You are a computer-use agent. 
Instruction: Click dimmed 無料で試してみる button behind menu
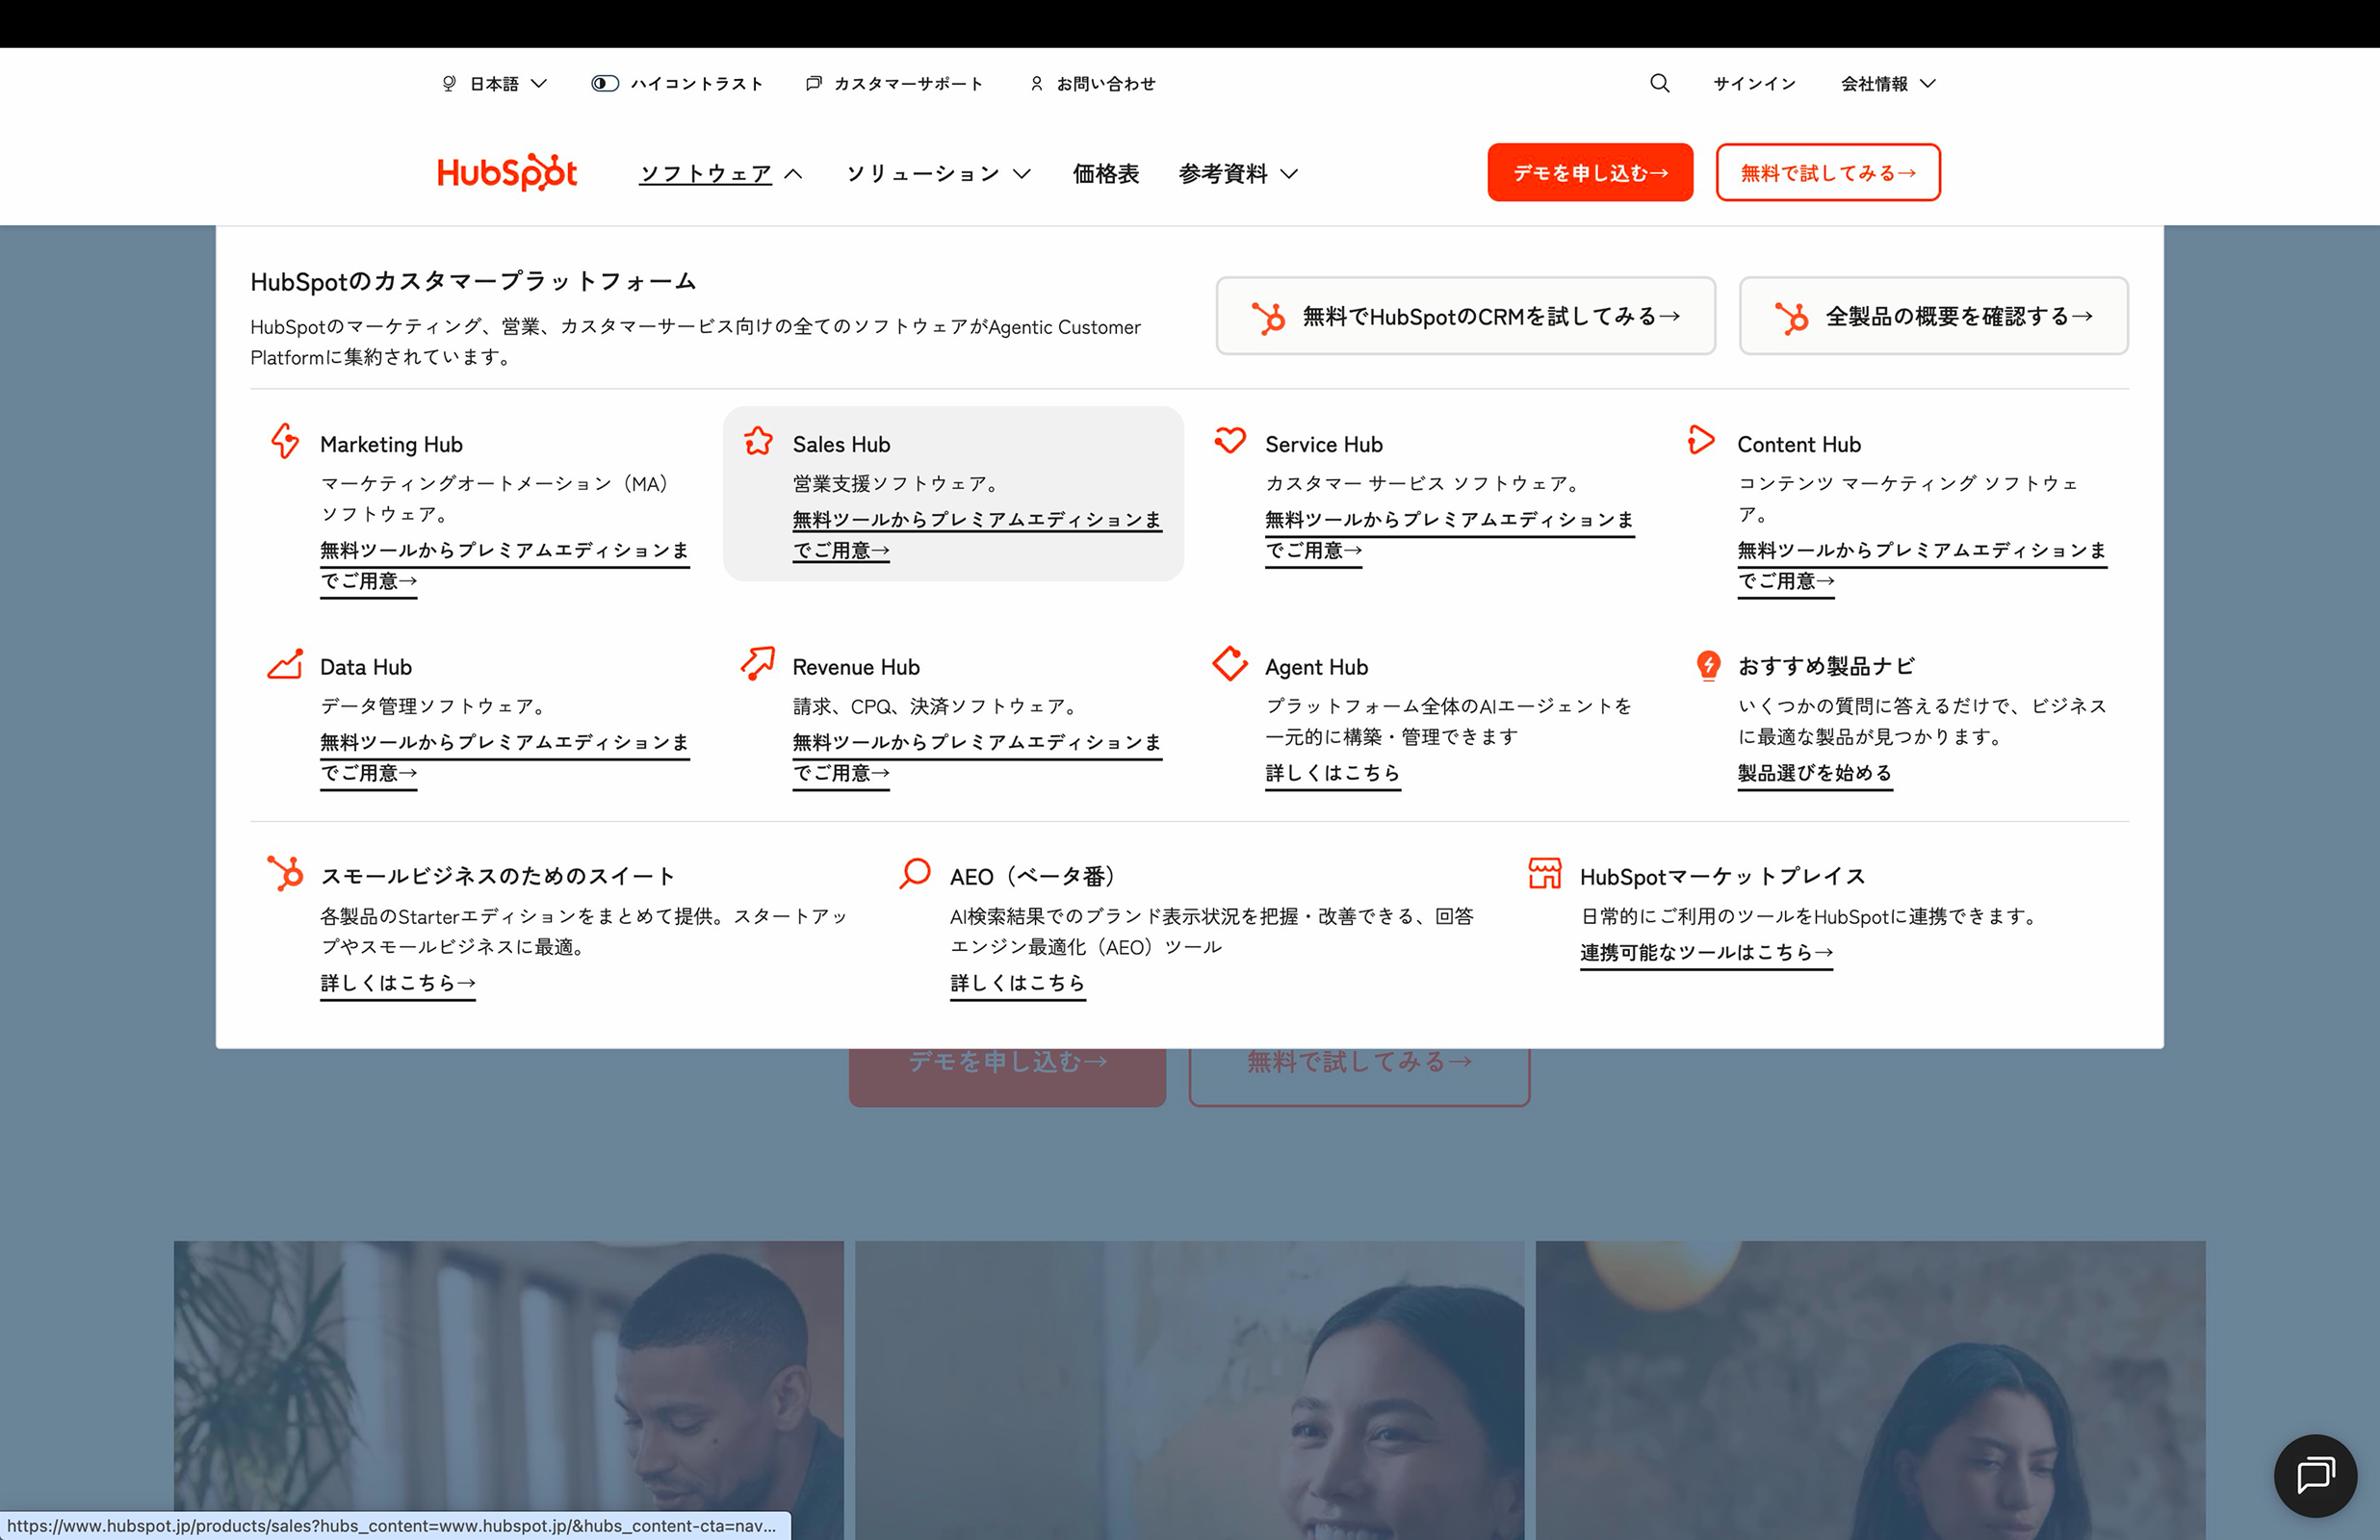pyautogui.click(x=1359, y=1076)
